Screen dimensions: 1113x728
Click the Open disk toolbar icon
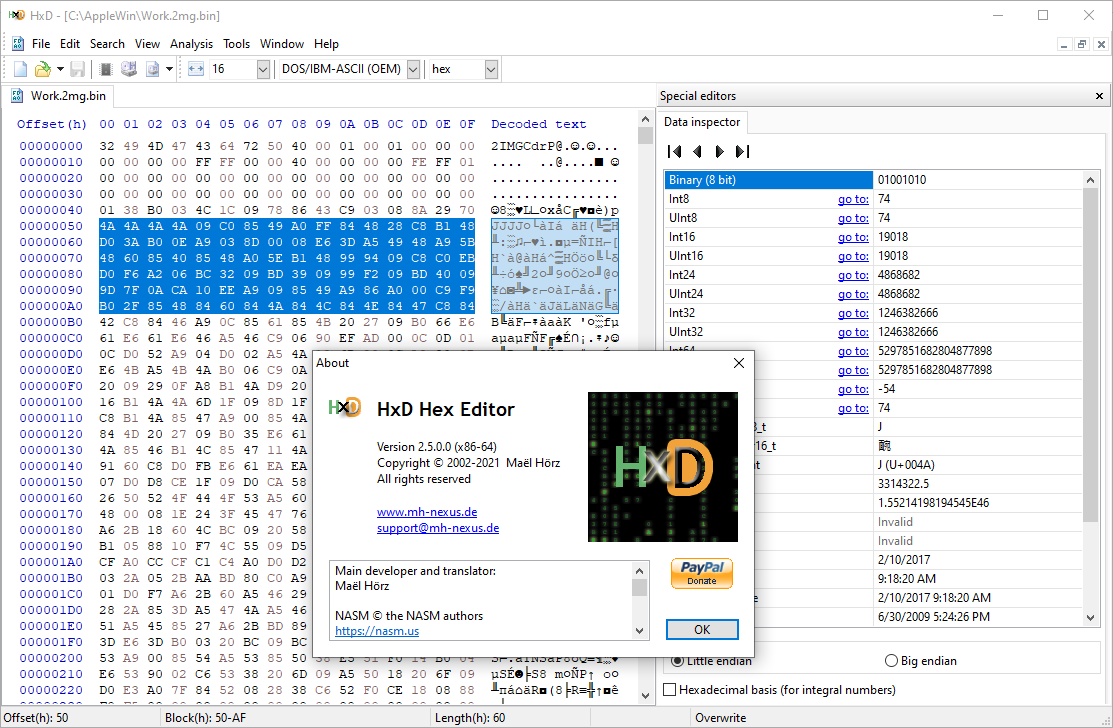[128, 69]
